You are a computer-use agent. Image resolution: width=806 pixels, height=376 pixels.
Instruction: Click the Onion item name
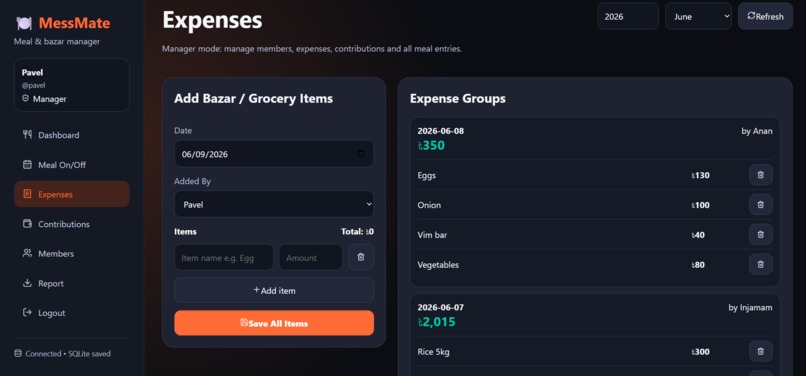pyautogui.click(x=429, y=205)
